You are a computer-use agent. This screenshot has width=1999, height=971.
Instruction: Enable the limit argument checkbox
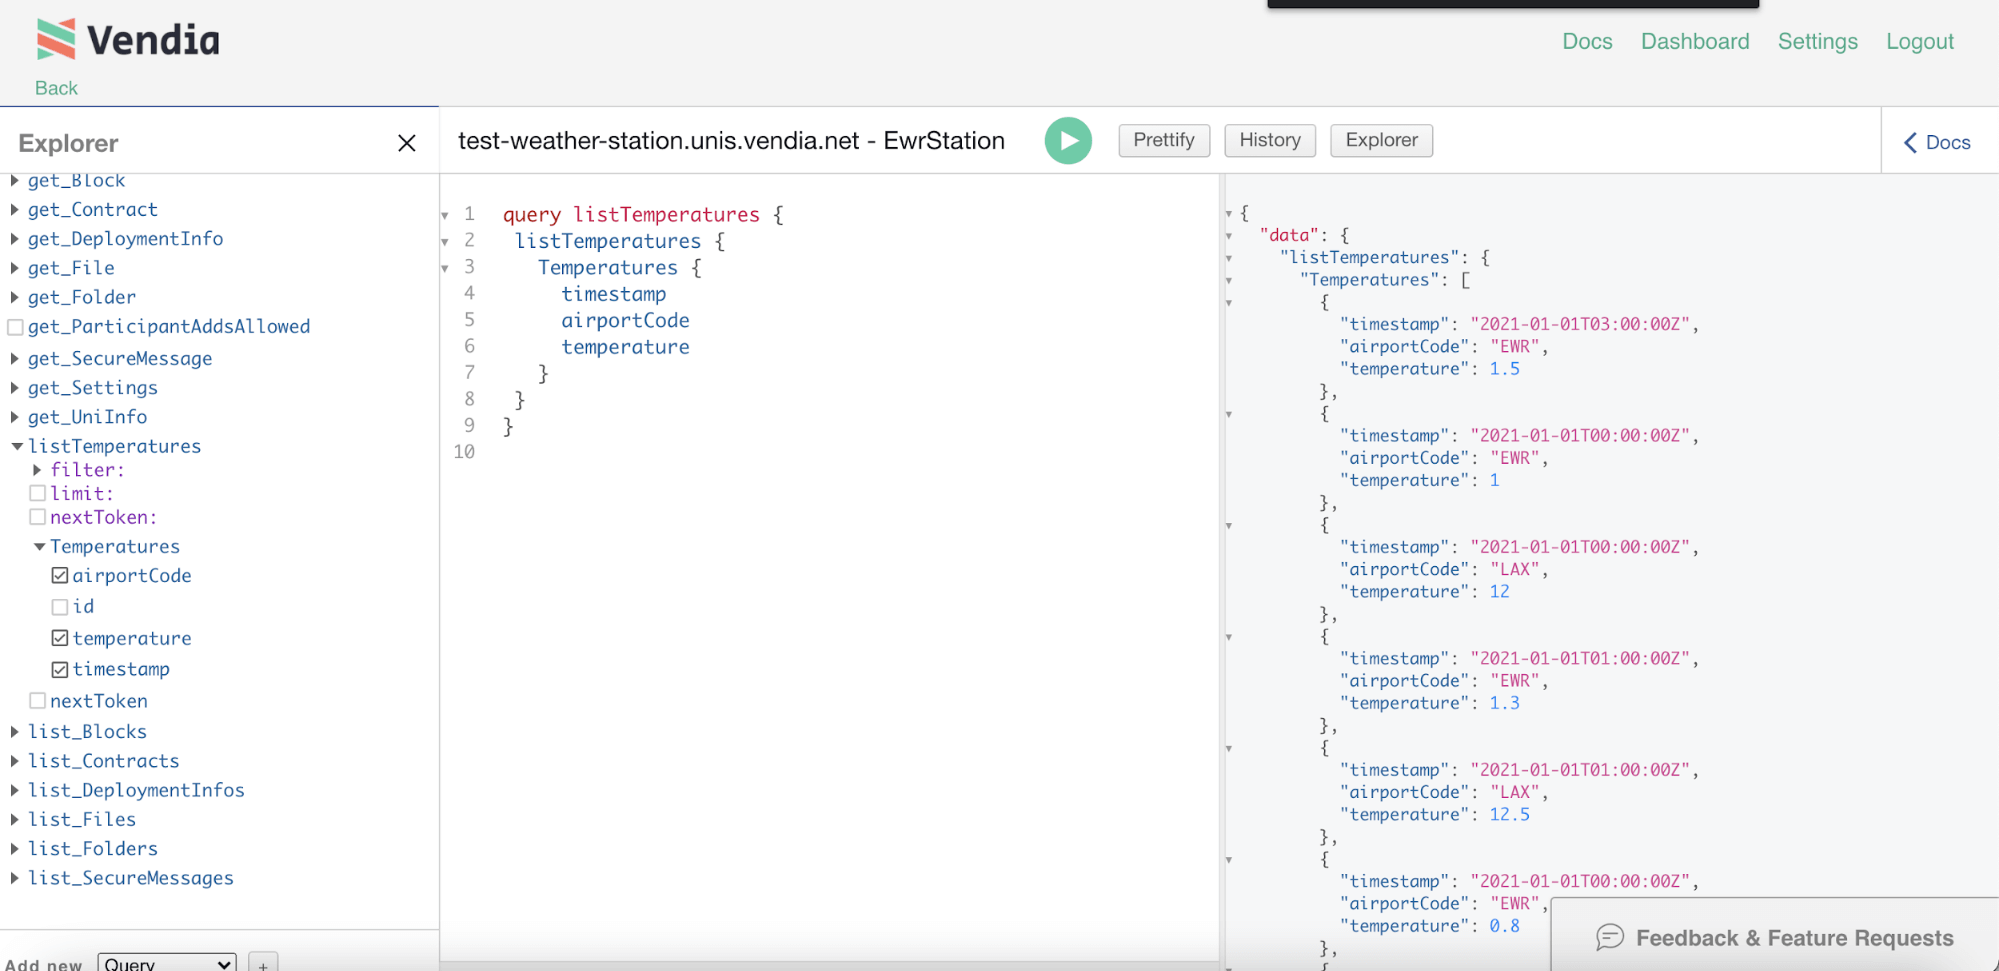click(37, 493)
